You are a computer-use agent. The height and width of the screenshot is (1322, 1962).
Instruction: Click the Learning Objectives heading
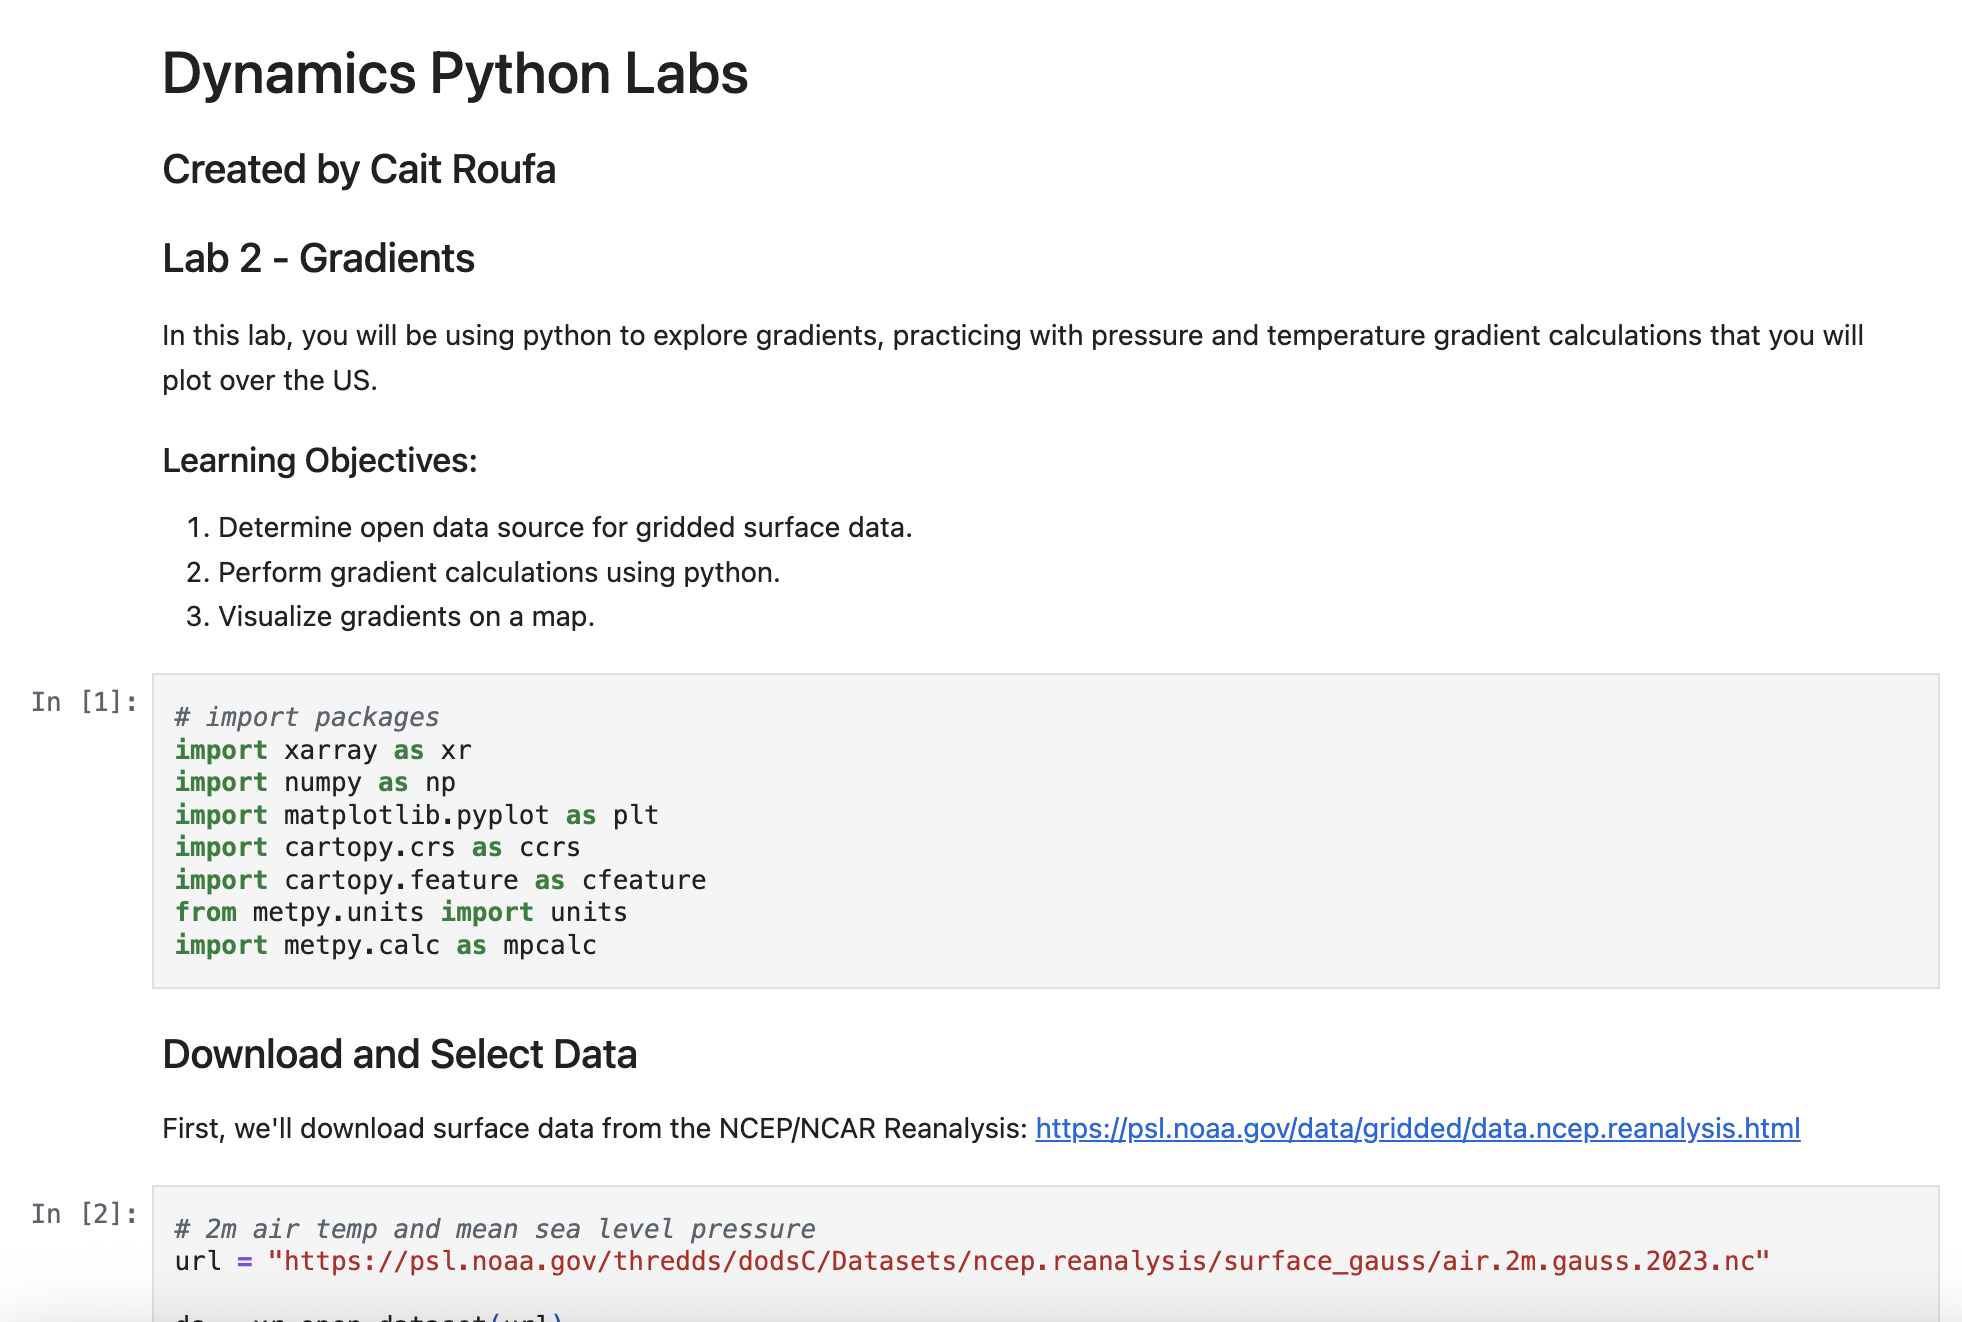coord(320,460)
